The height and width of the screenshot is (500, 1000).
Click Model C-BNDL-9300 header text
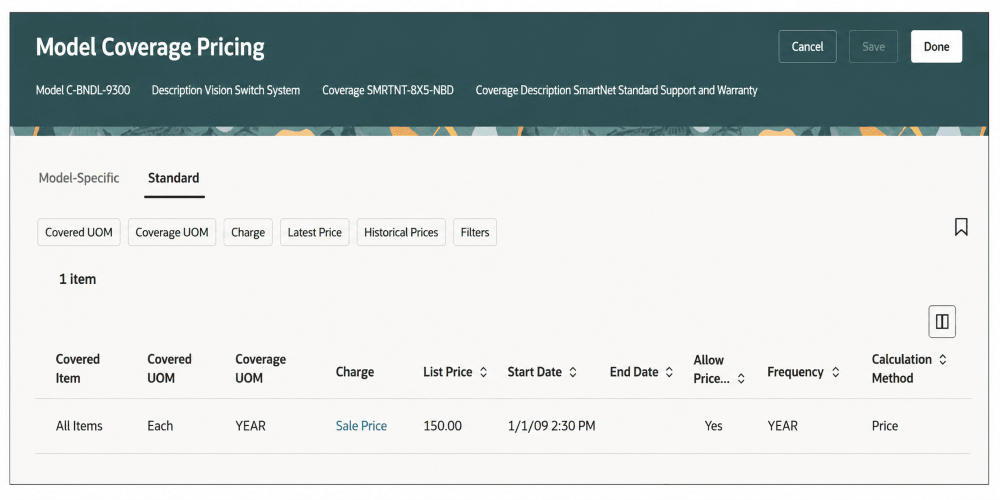[x=83, y=91]
